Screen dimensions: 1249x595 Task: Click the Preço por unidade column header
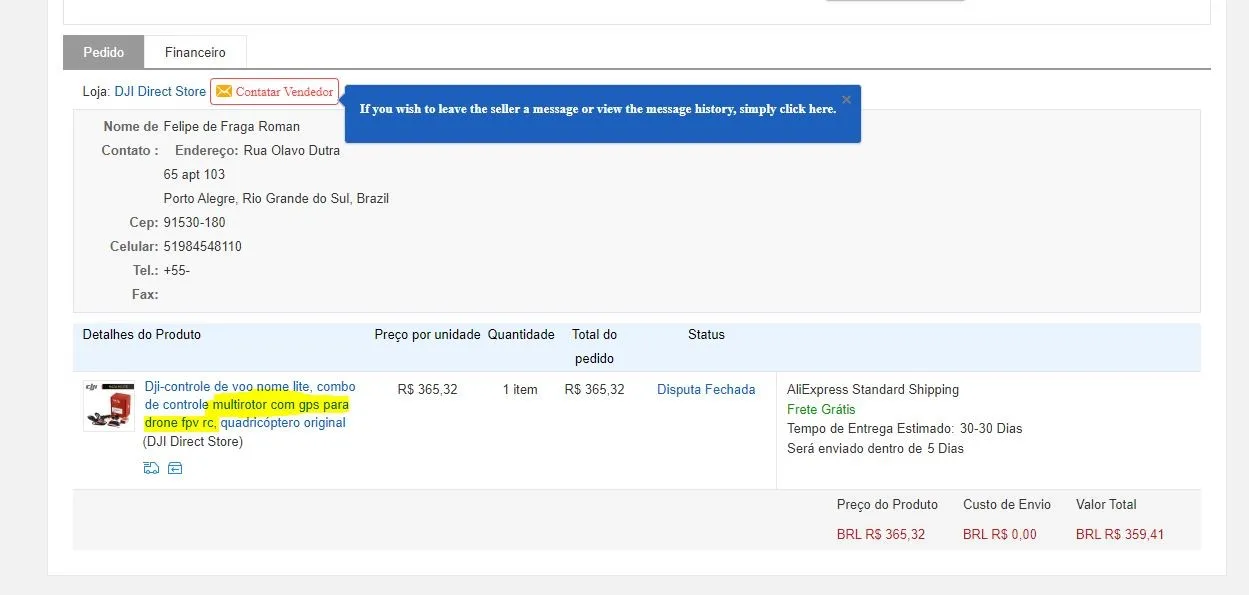(x=428, y=334)
